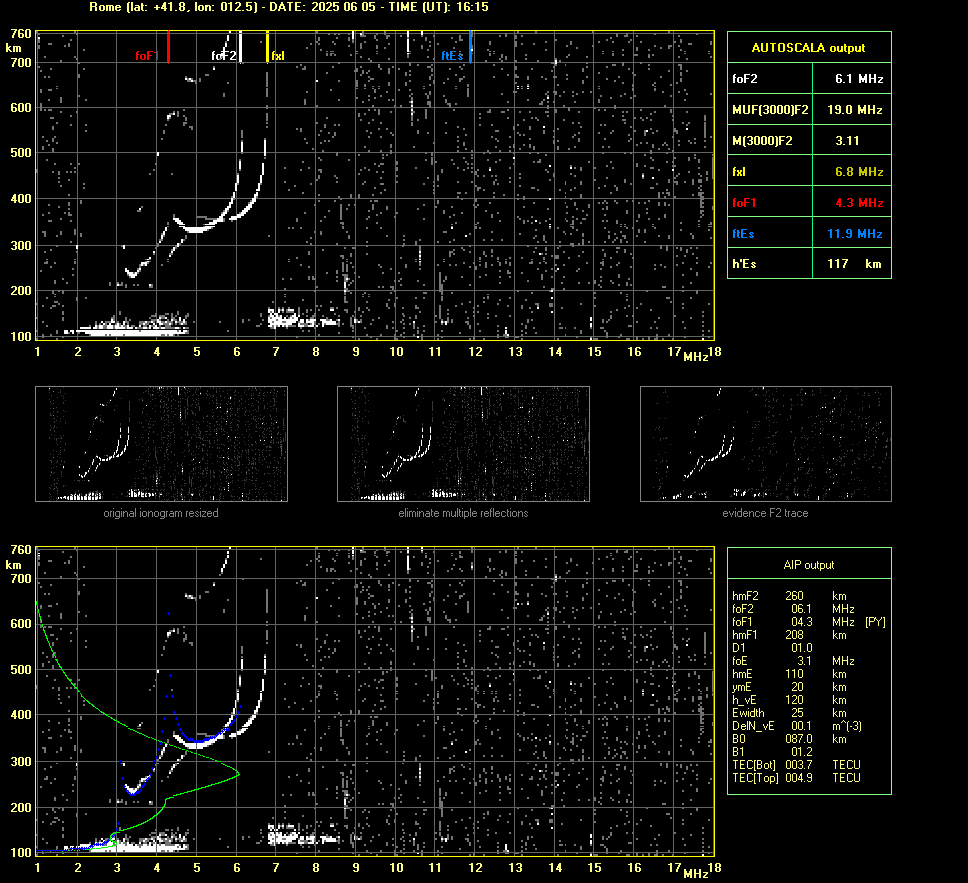Select the B0 087.0 km row
968x883 pixels.
tap(789, 739)
